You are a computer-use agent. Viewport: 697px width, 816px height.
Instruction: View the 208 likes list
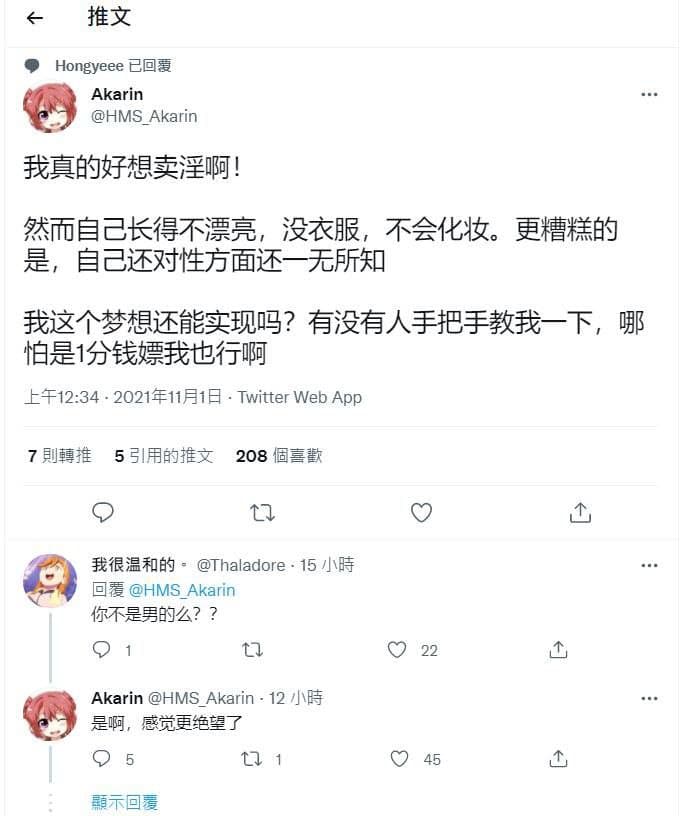pyautogui.click(x=279, y=456)
